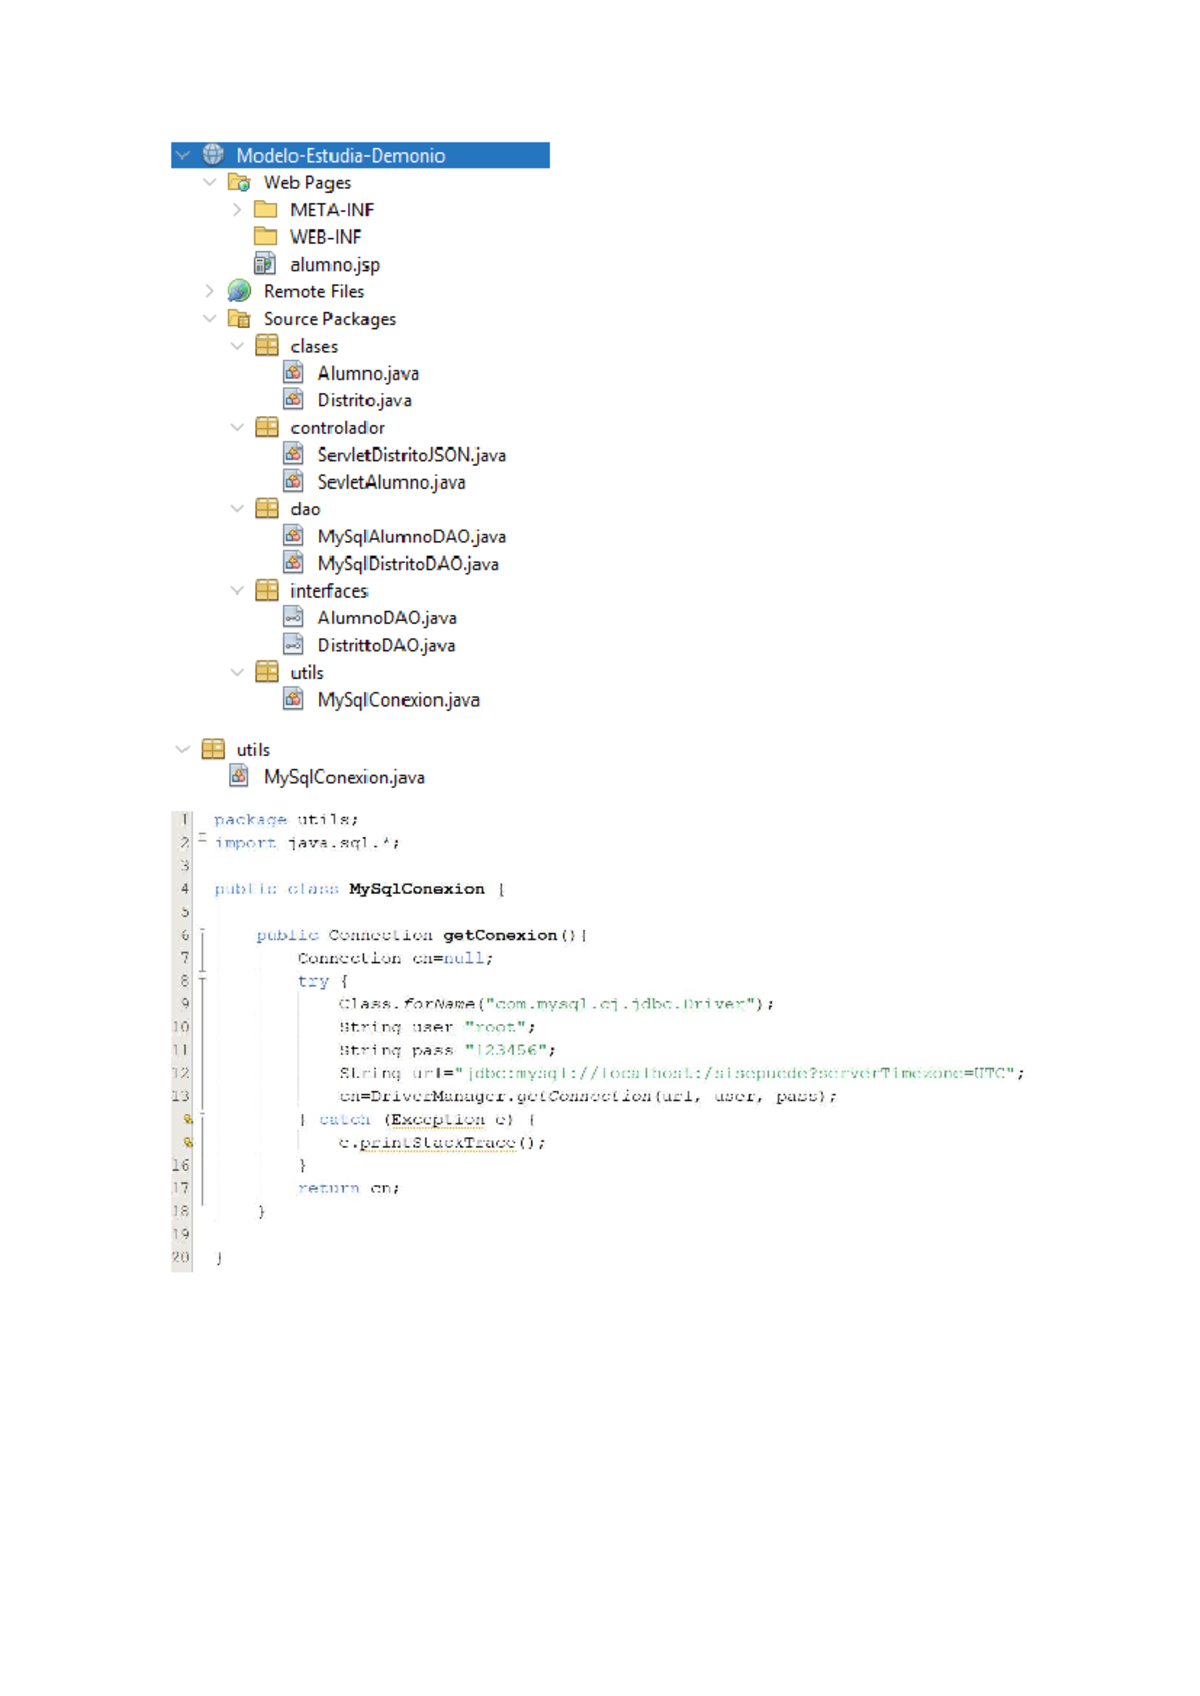The width and height of the screenshot is (1200, 1696).
Task: Collapse the standalone utils node below tree
Action: coord(183,749)
